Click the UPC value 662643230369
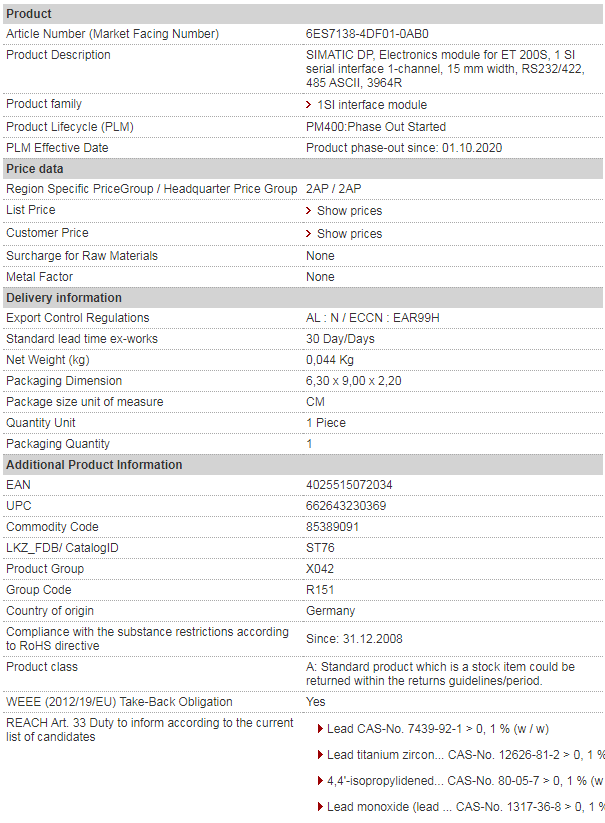The height and width of the screenshot is (823, 605). point(346,506)
